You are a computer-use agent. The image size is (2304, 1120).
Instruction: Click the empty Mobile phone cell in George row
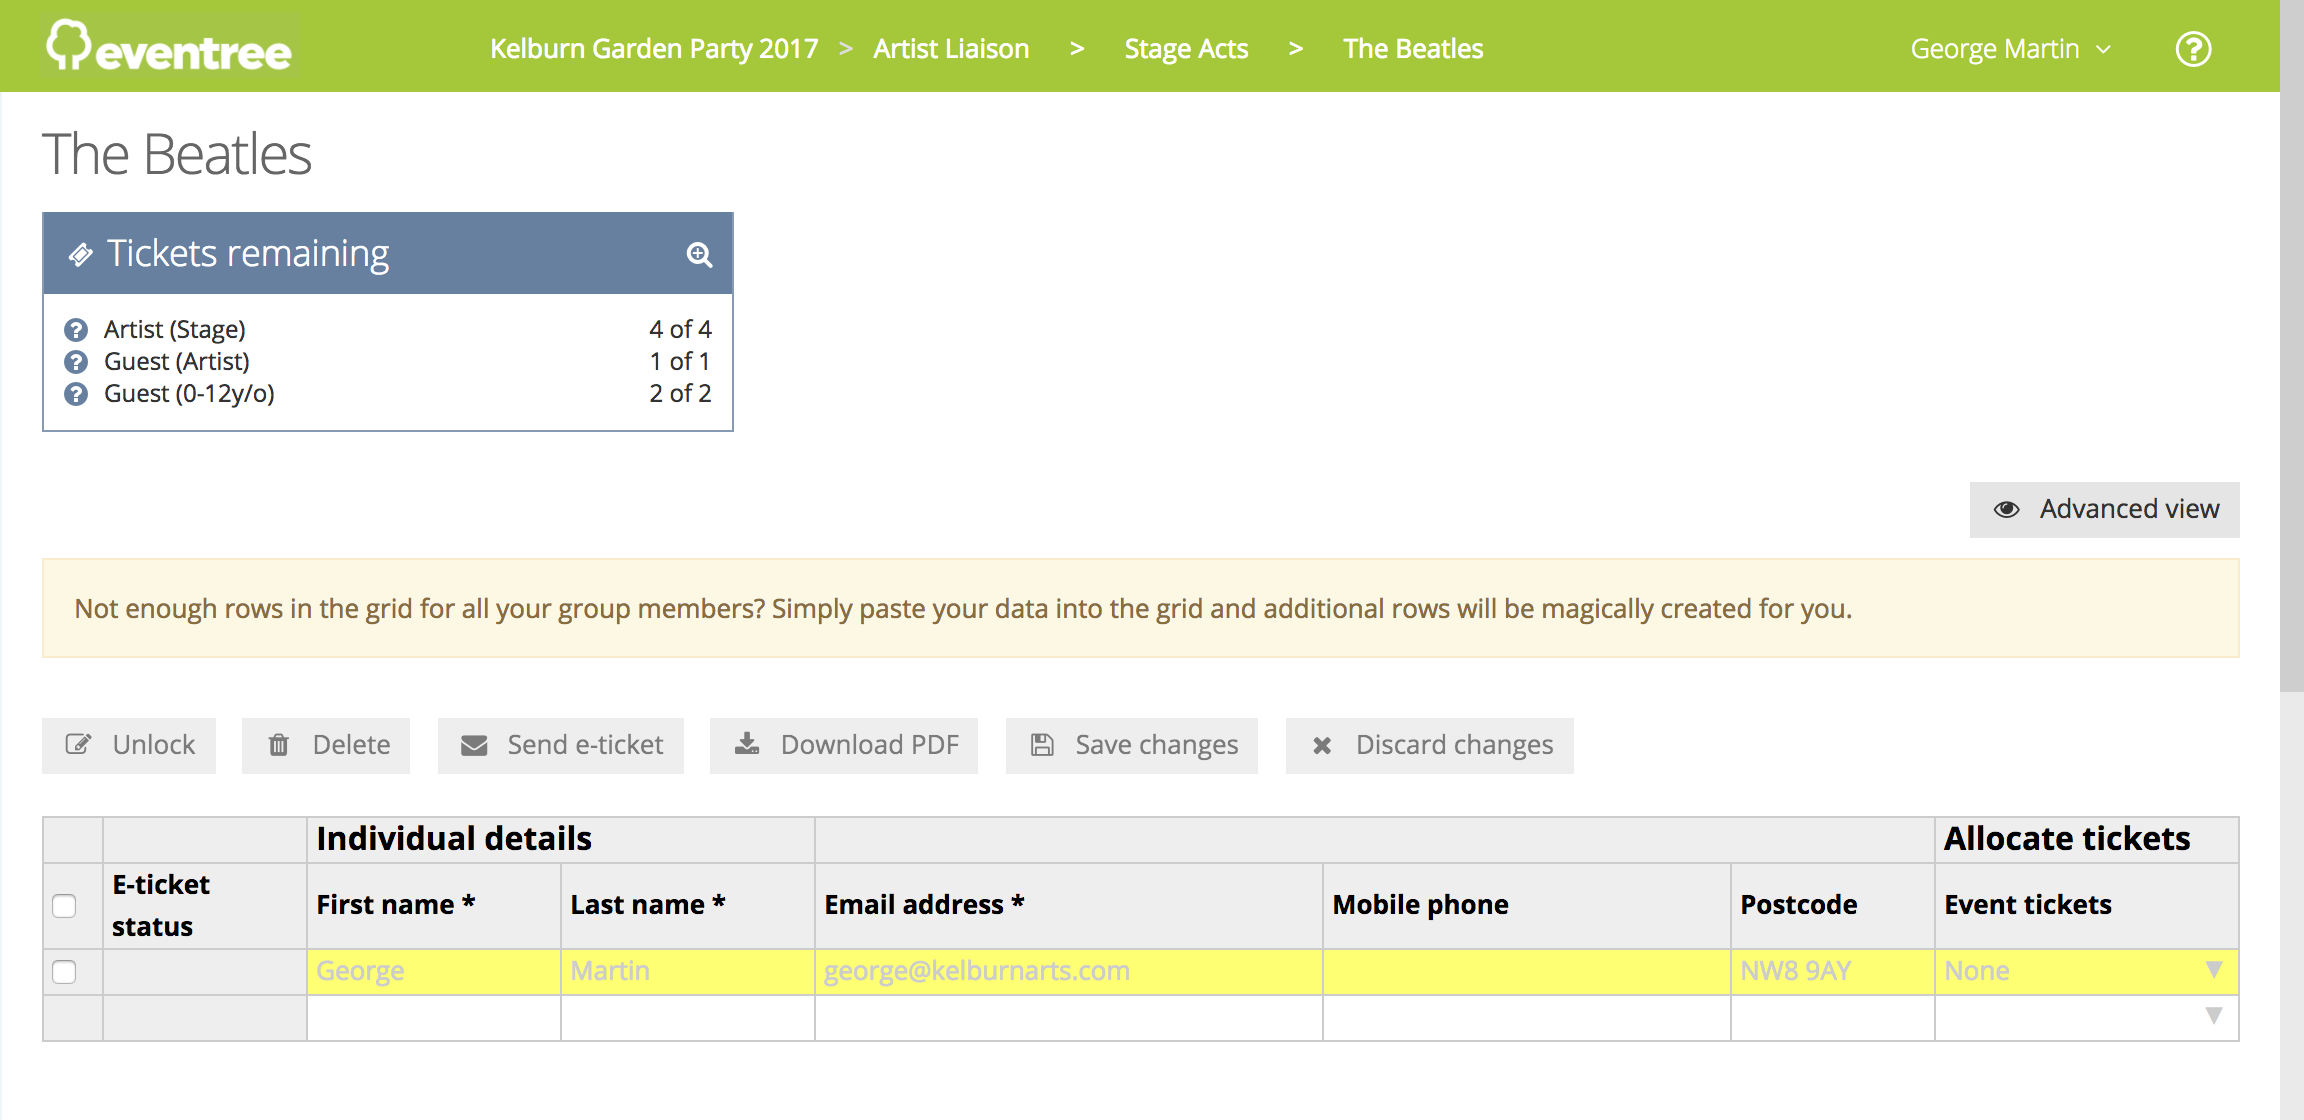point(1527,972)
